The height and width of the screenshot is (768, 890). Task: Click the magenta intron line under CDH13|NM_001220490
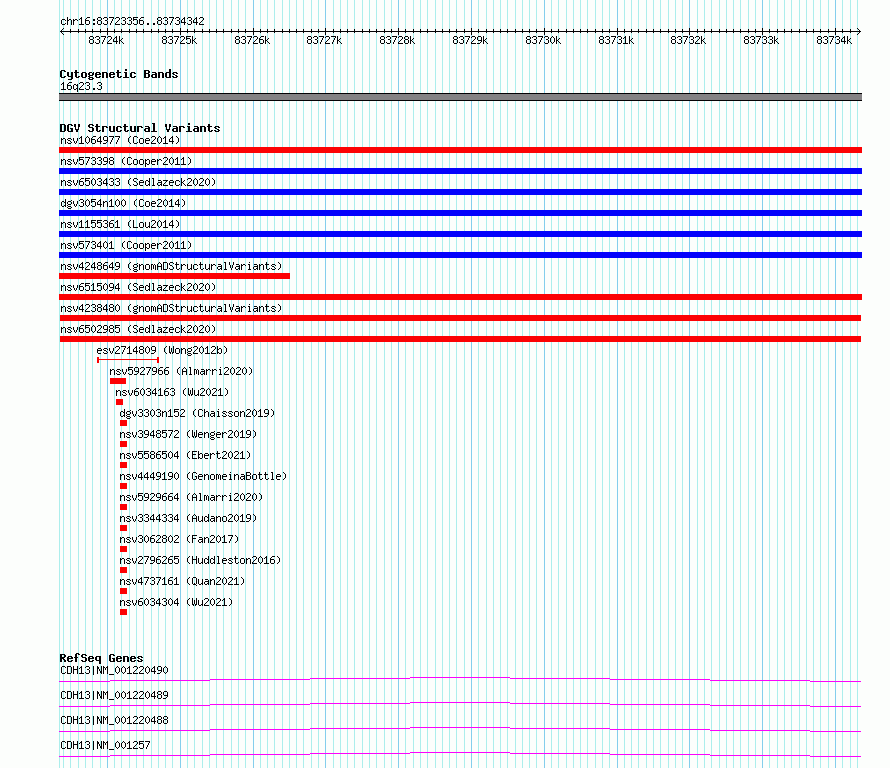coord(460,679)
